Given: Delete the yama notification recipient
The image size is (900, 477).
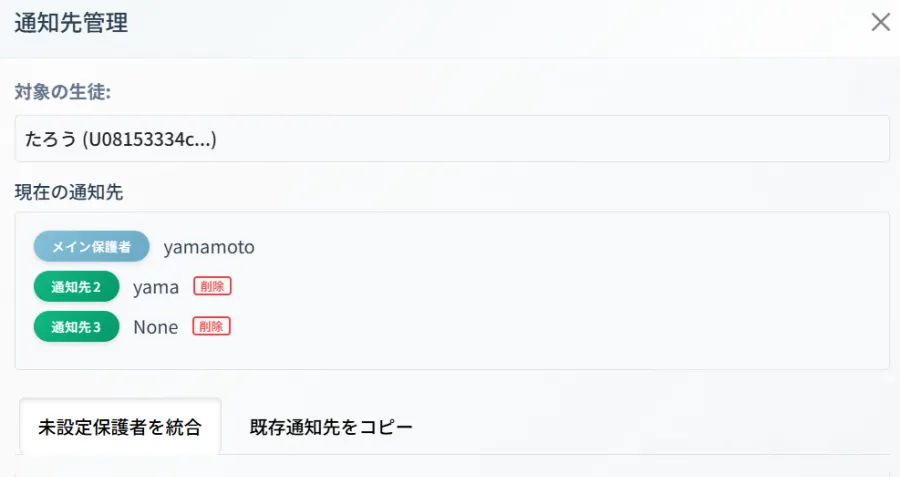Looking at the screenshot, I should pos(212,287).
